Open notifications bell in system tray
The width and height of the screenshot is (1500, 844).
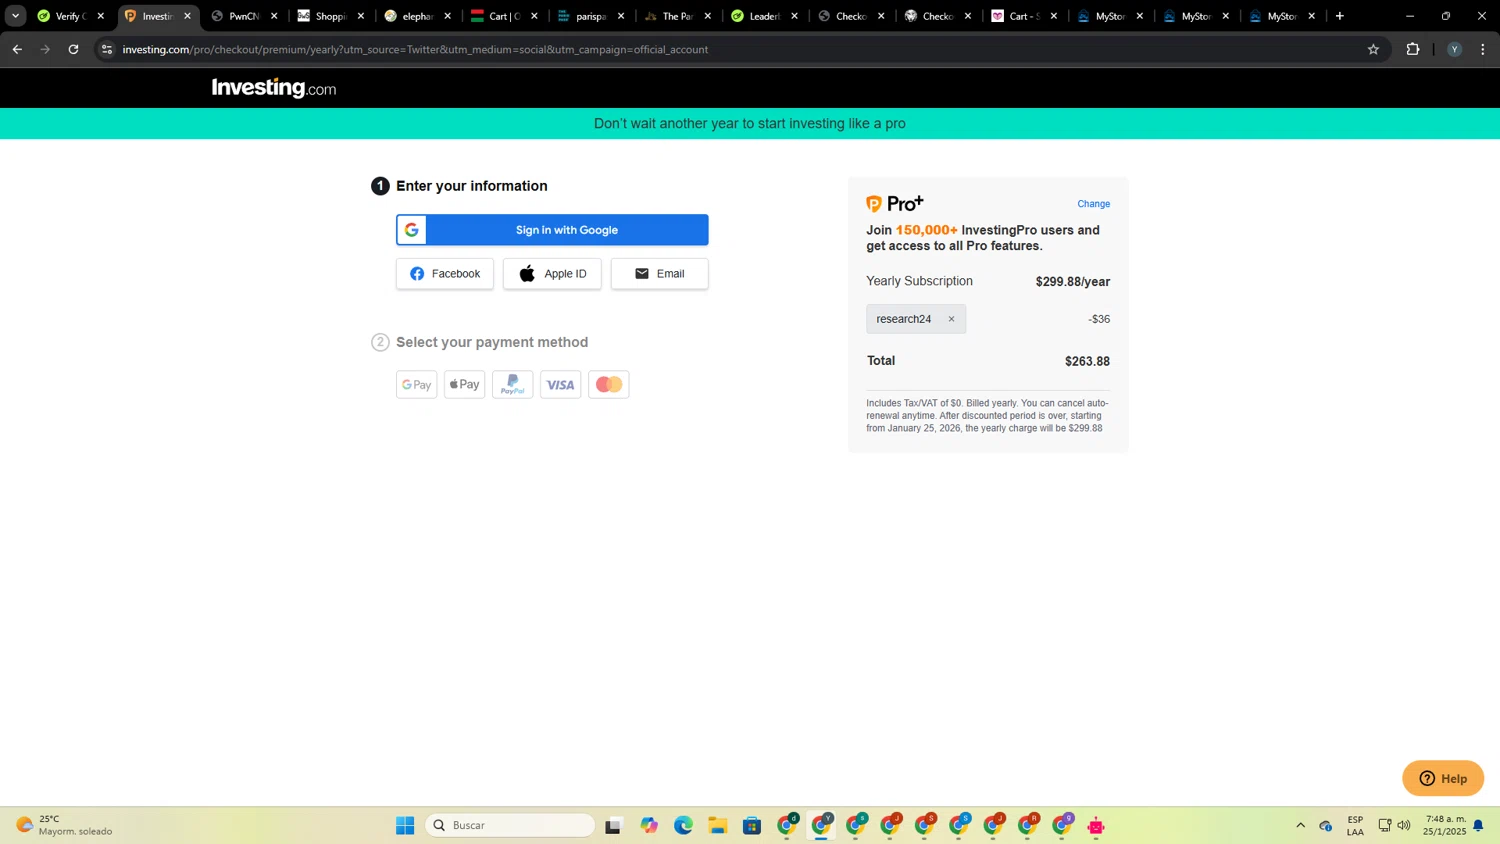coord(1478,825)
